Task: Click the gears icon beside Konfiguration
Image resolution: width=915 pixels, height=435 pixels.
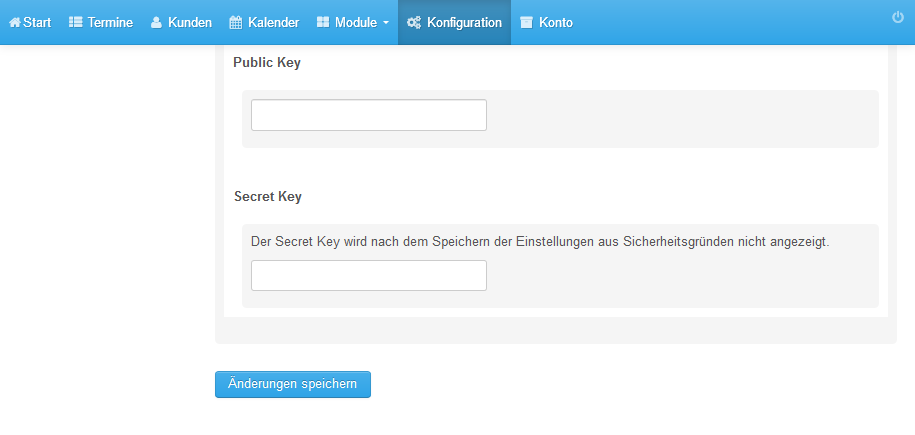Action: [x=414, y=23]
